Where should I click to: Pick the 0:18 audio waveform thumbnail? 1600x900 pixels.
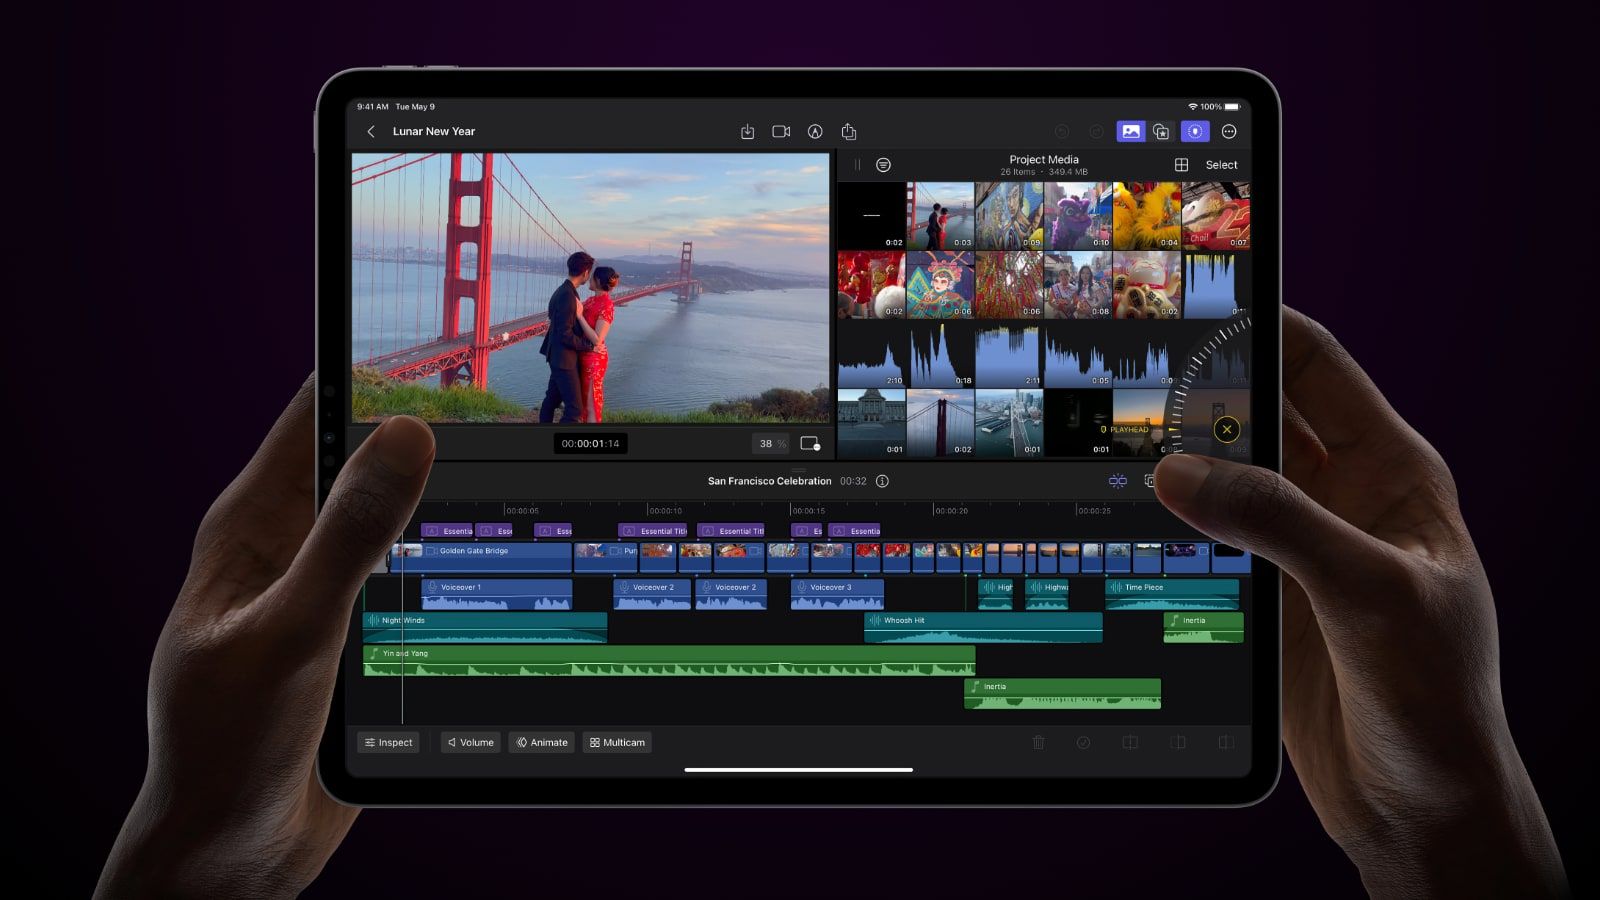pos(940,354)
